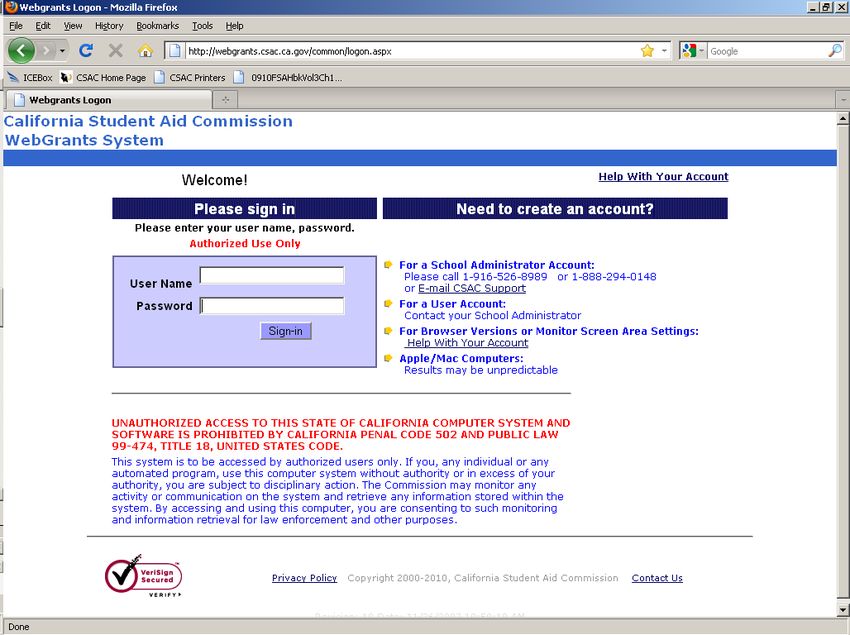Click the Firefox icon in the title bar
The width and height of the screenshot is (850, 635).
tap(10, 7)
